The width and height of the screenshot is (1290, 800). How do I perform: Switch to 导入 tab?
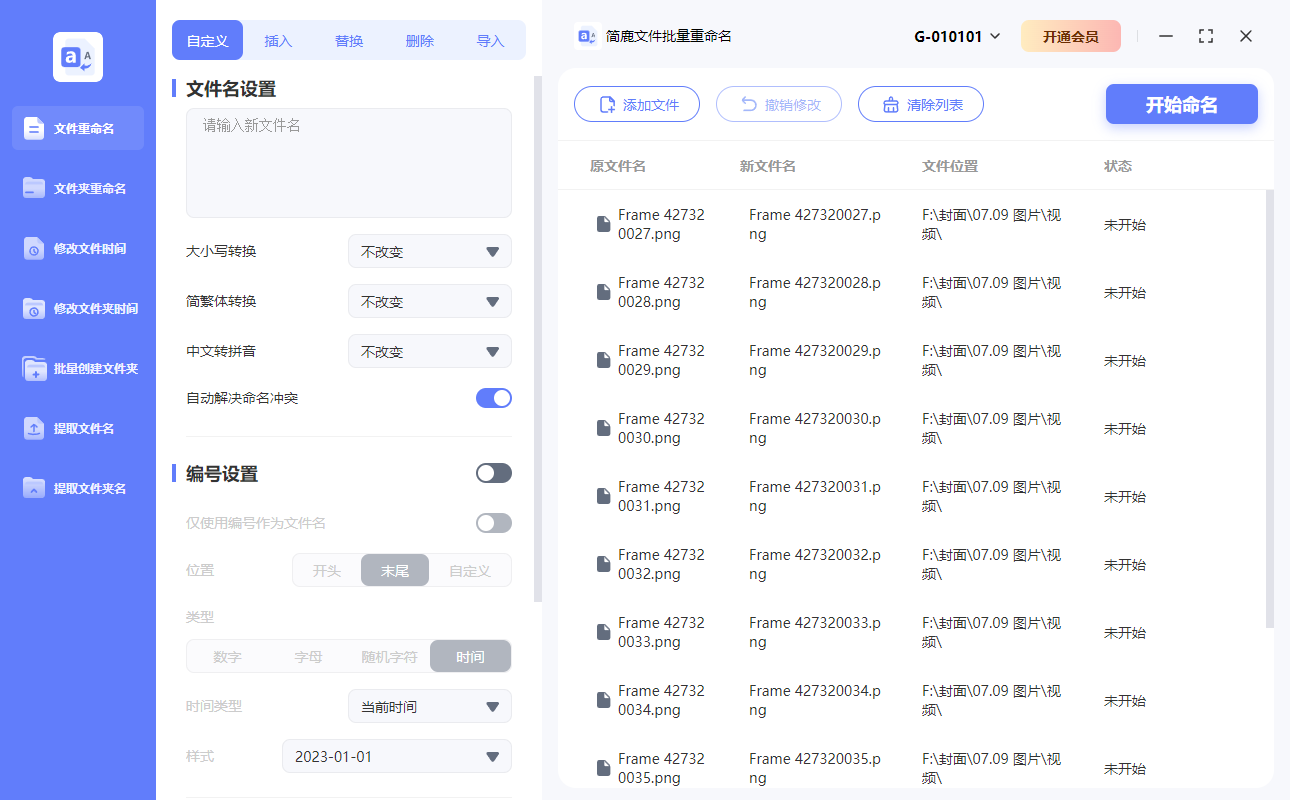pos(490,41)
